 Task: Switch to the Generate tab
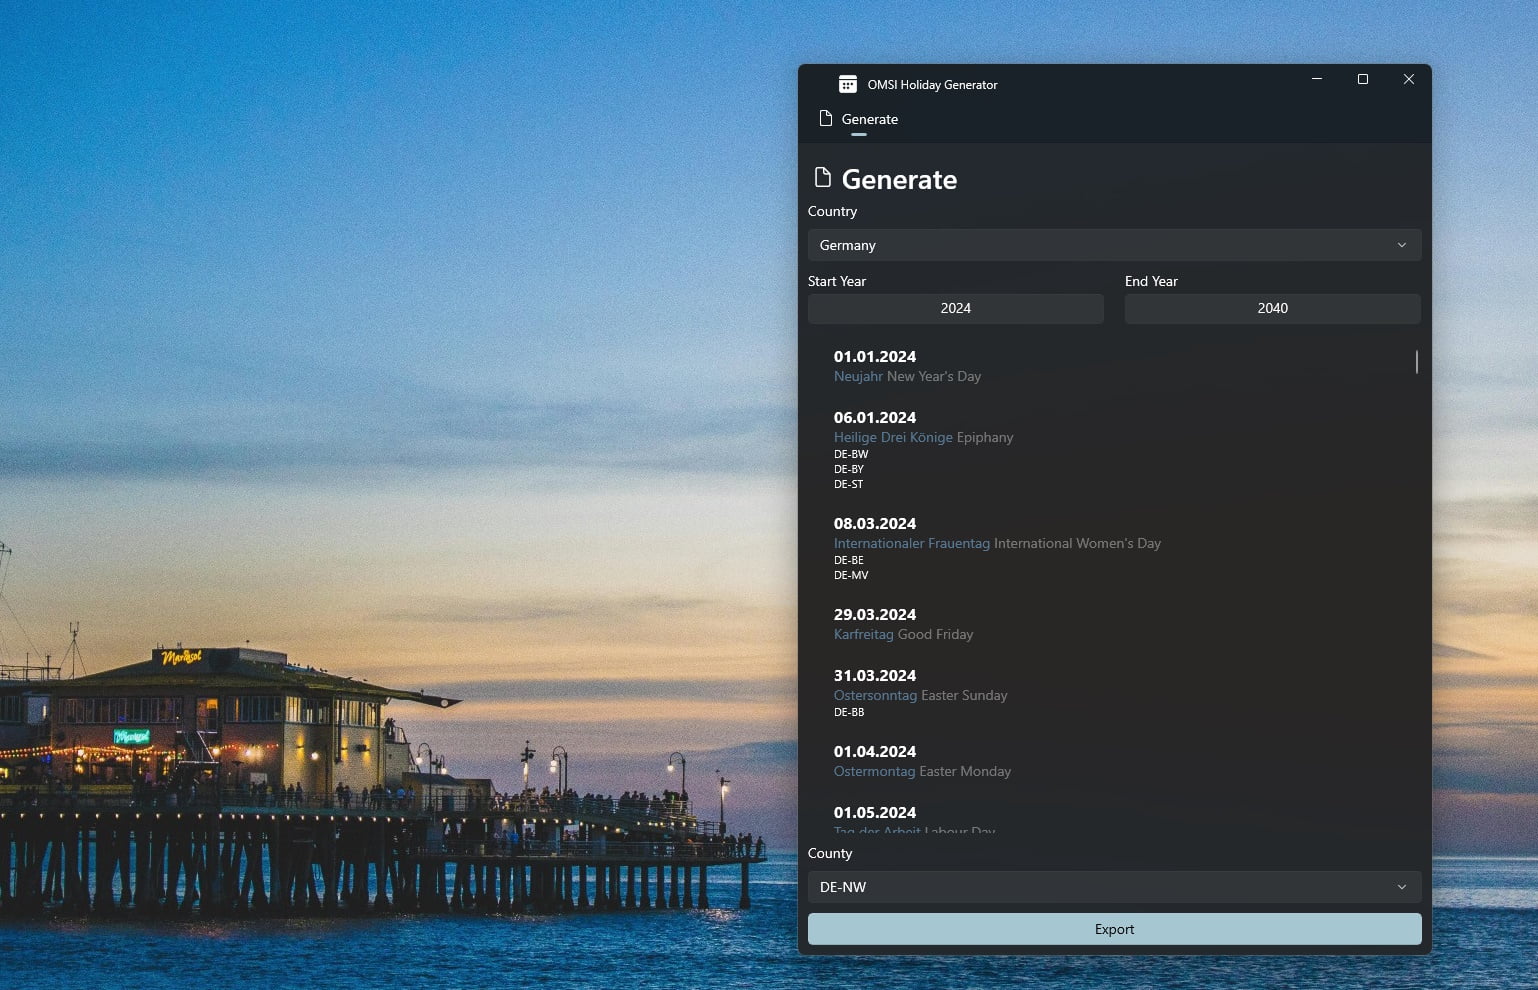(x=859, y=119)
